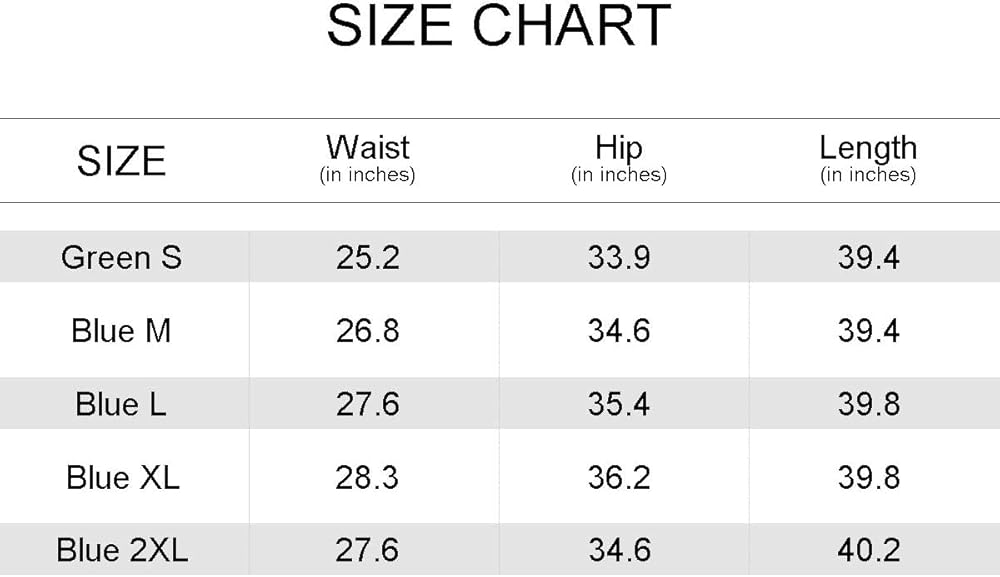Select the 36.2 hip value
Screen dimensions: 1000x577
[619, 477]
